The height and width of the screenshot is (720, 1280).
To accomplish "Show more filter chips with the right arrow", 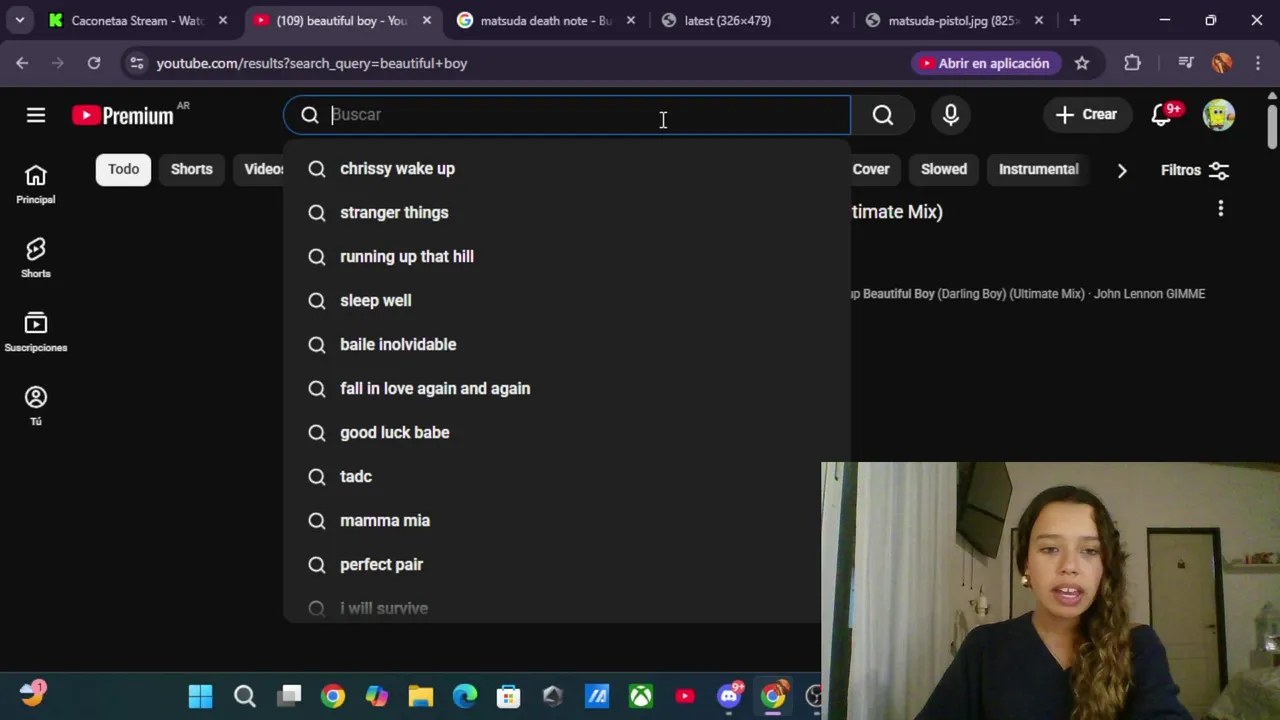I will (1122, 170).
